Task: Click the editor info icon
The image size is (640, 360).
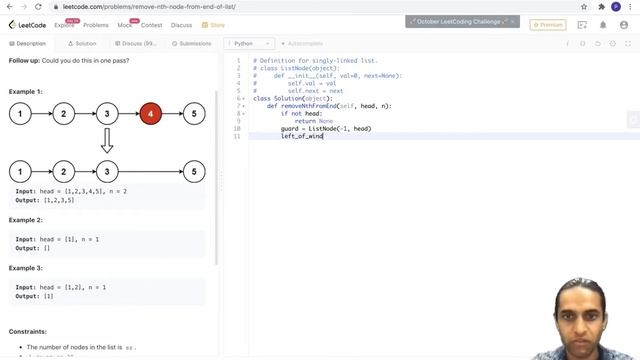Action: click(x=567, y=44)
